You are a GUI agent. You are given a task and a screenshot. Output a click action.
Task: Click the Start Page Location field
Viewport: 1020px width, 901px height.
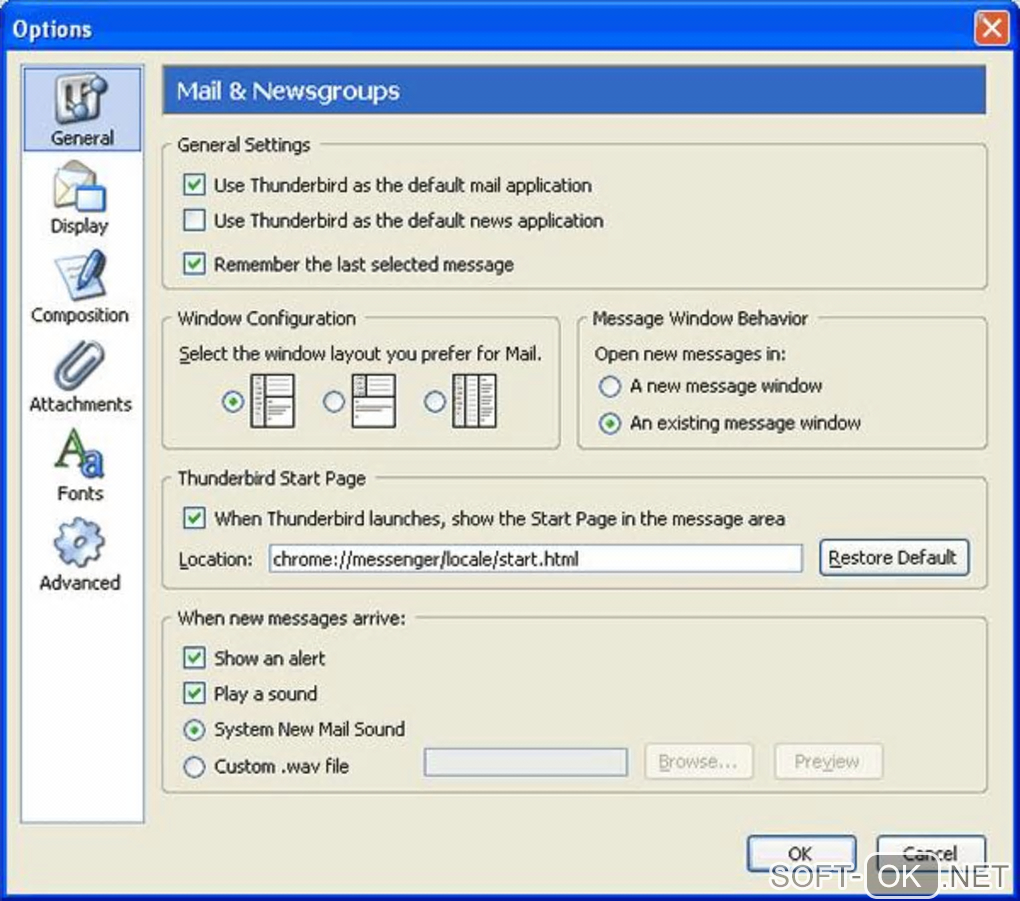[x=535, y=559]
